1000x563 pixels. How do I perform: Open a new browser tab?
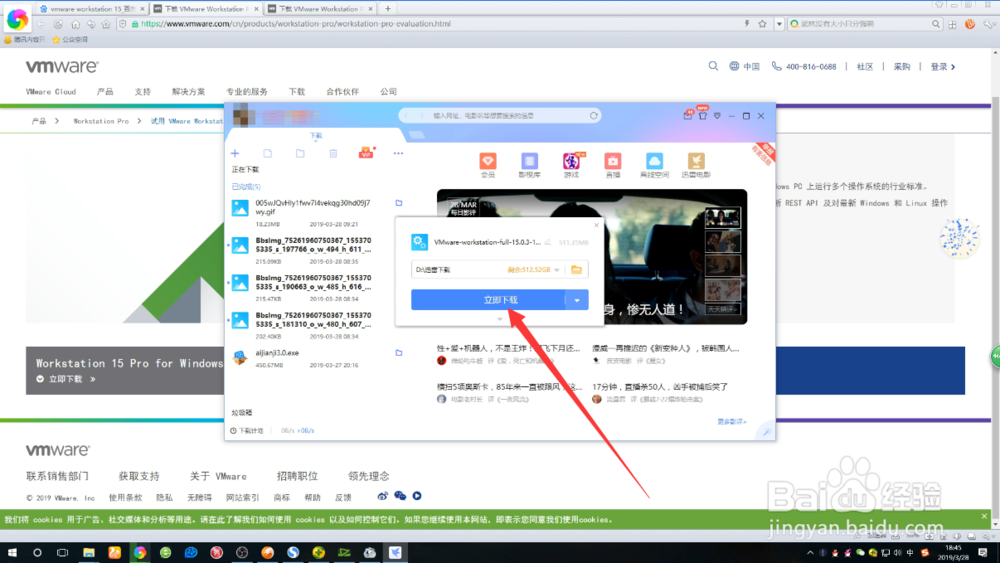pos(388,9)
